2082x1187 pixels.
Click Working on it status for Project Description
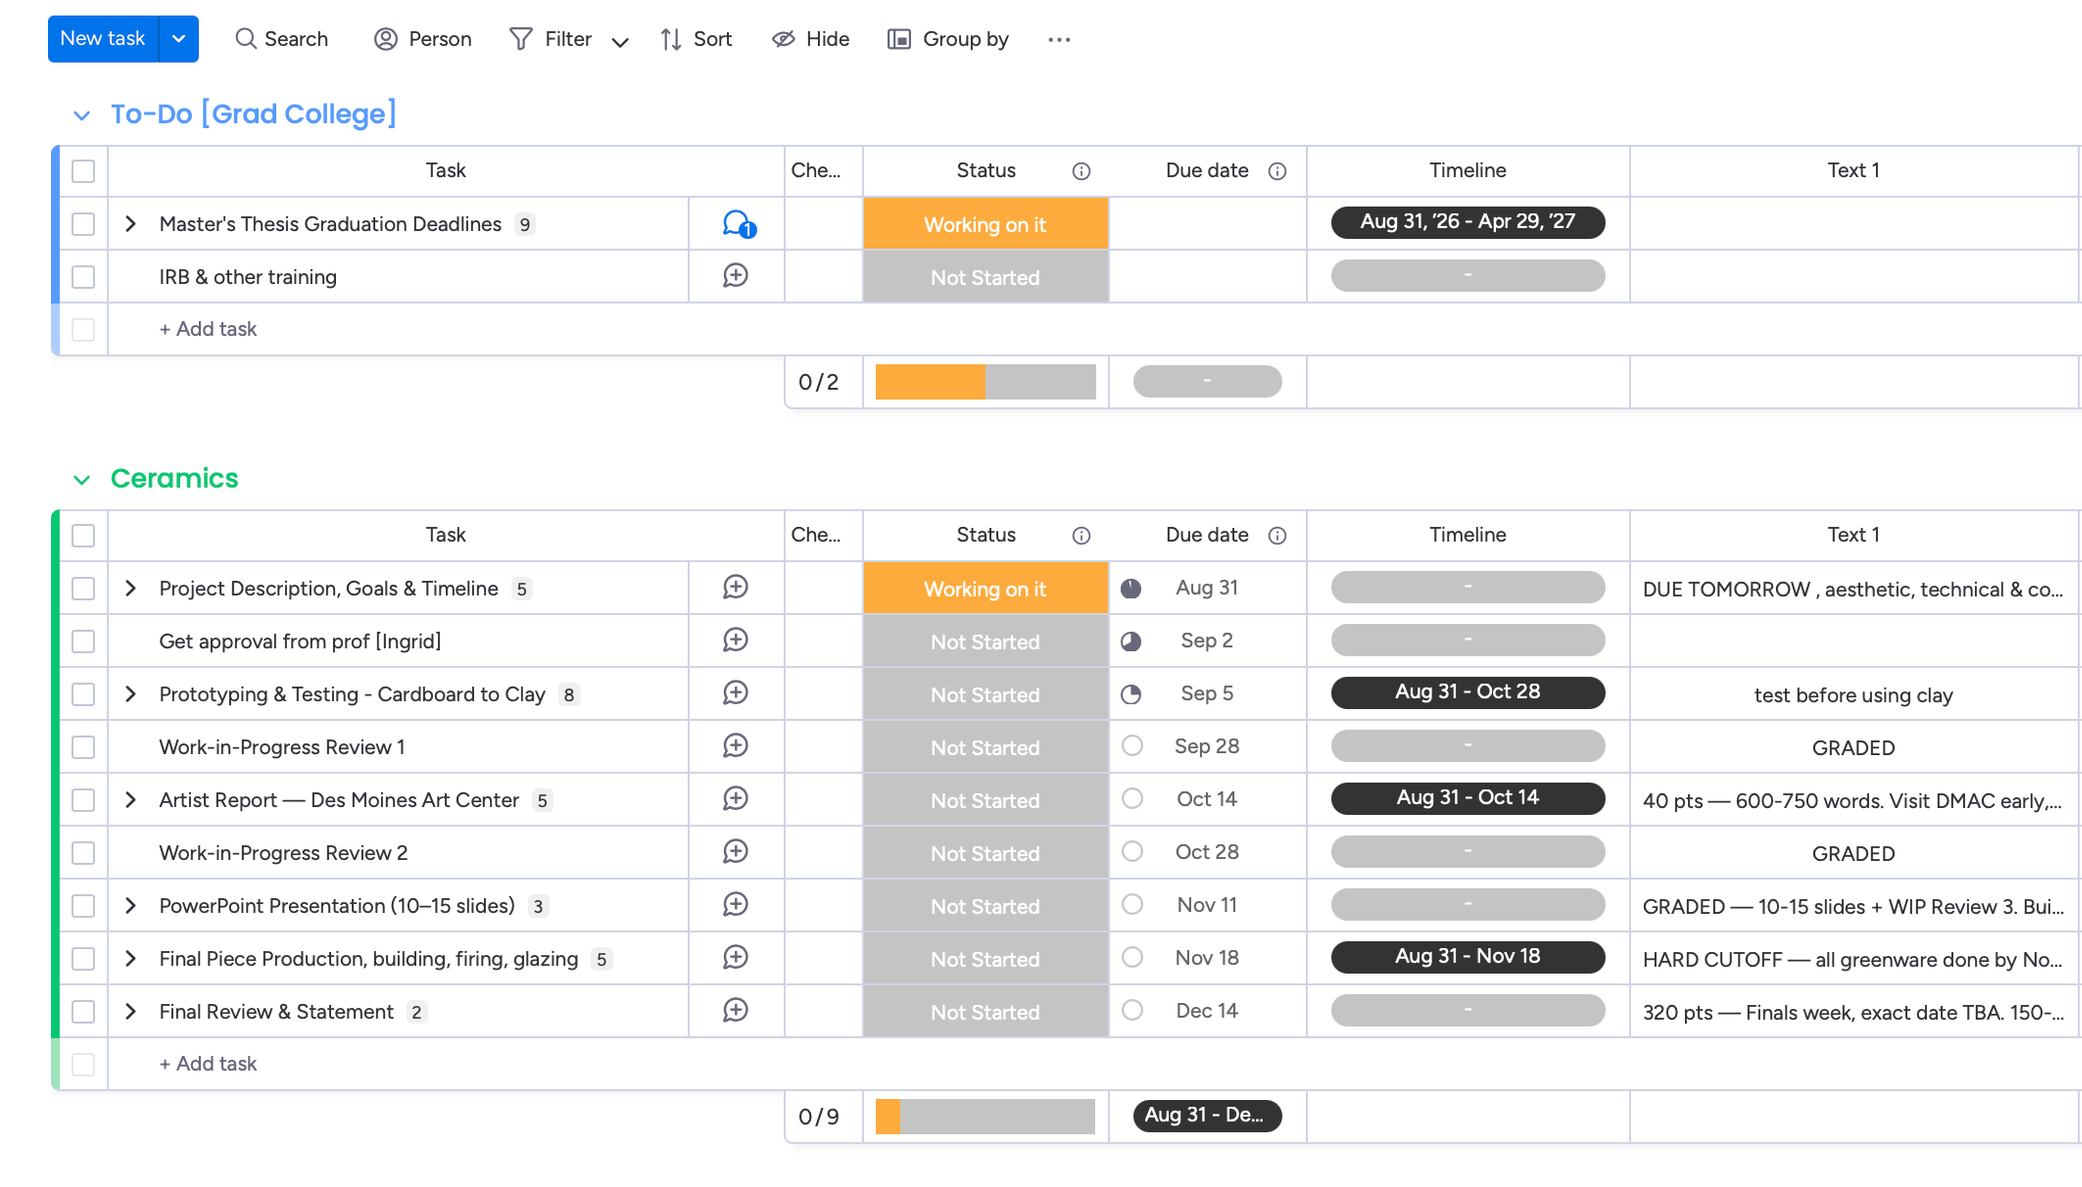click(x=985, y=588)
